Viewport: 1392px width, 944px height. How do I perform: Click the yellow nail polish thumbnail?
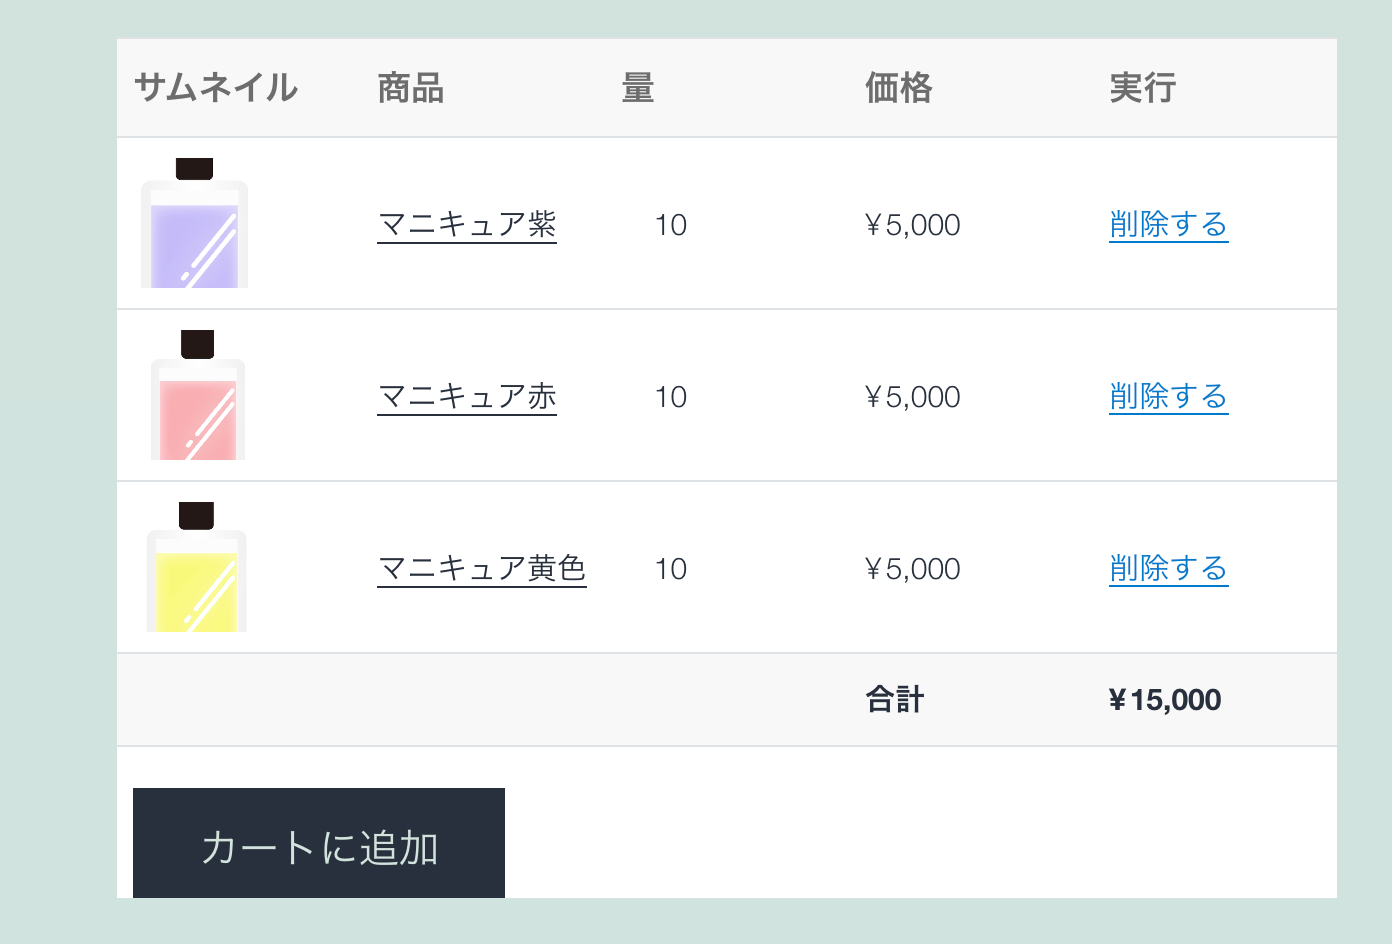tap(197, 567)
